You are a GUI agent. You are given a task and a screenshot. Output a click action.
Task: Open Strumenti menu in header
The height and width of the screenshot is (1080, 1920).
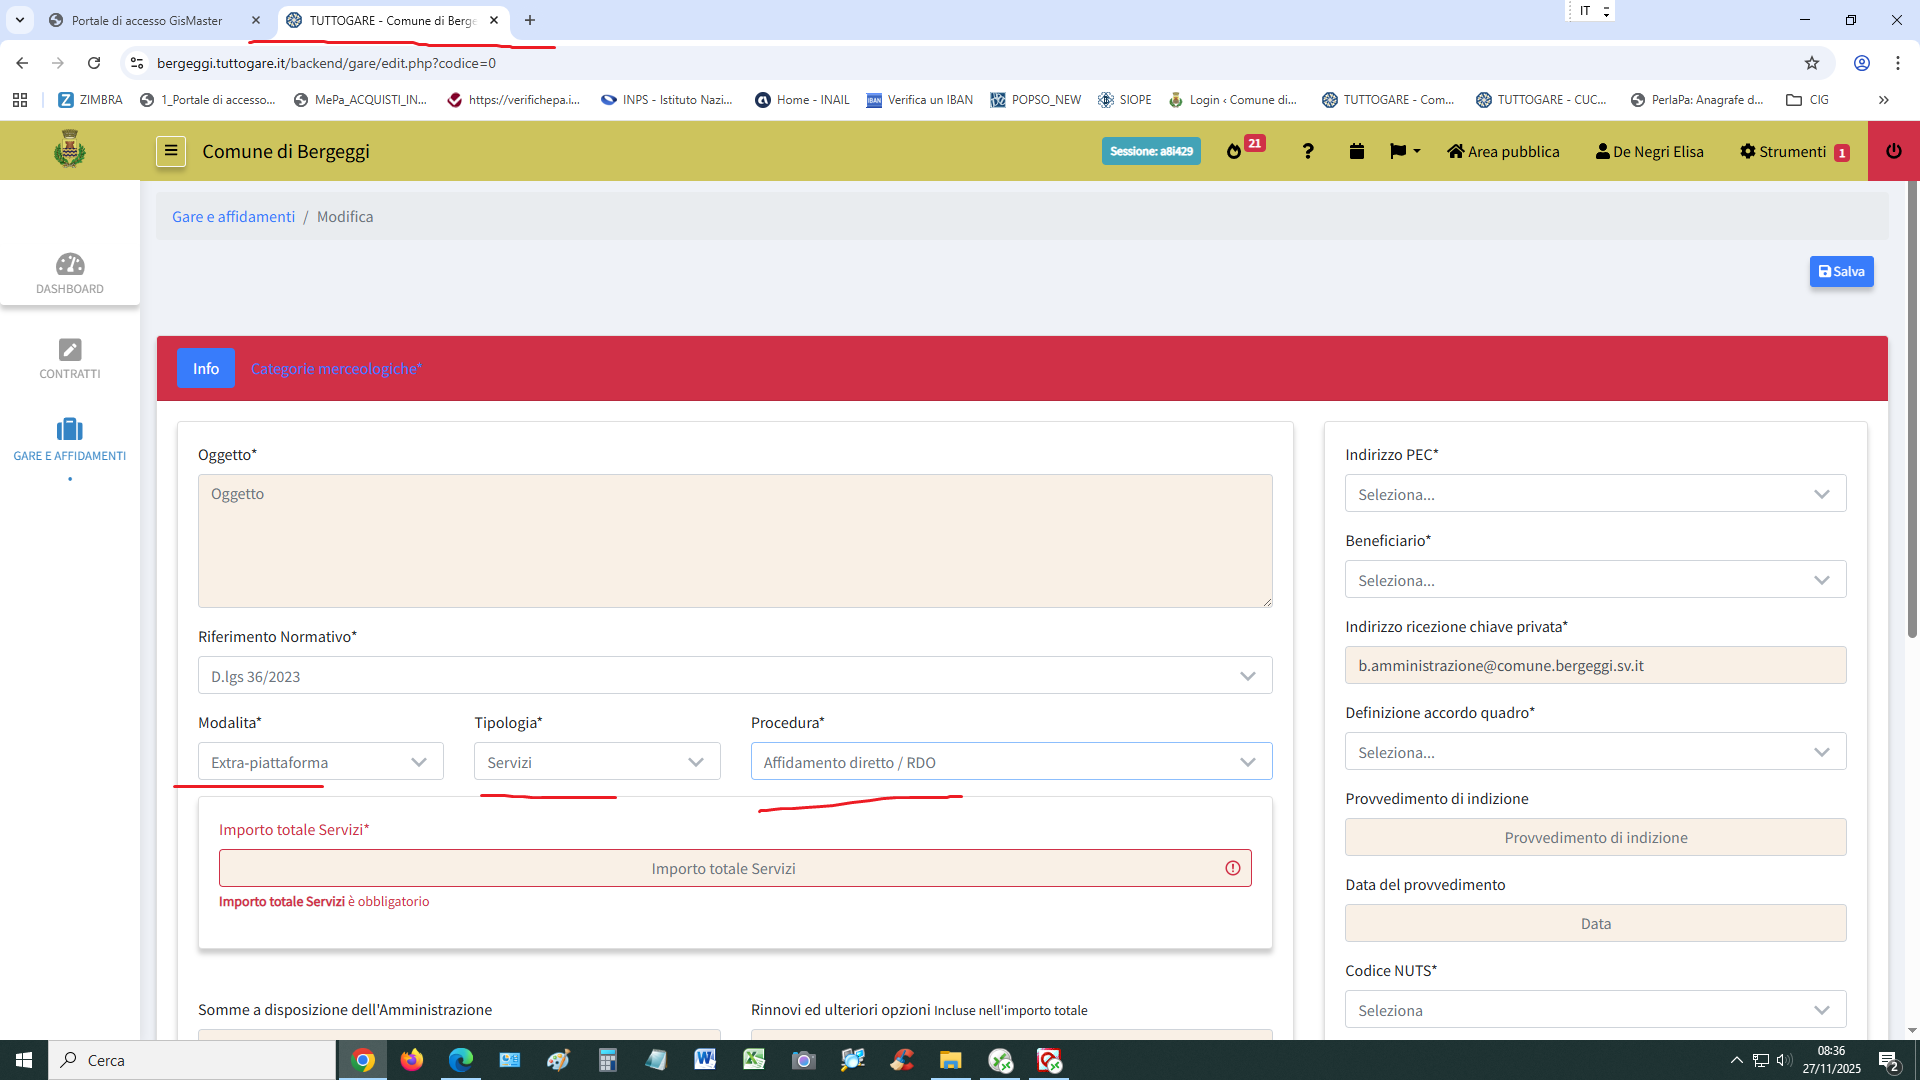pos(1792,151)
